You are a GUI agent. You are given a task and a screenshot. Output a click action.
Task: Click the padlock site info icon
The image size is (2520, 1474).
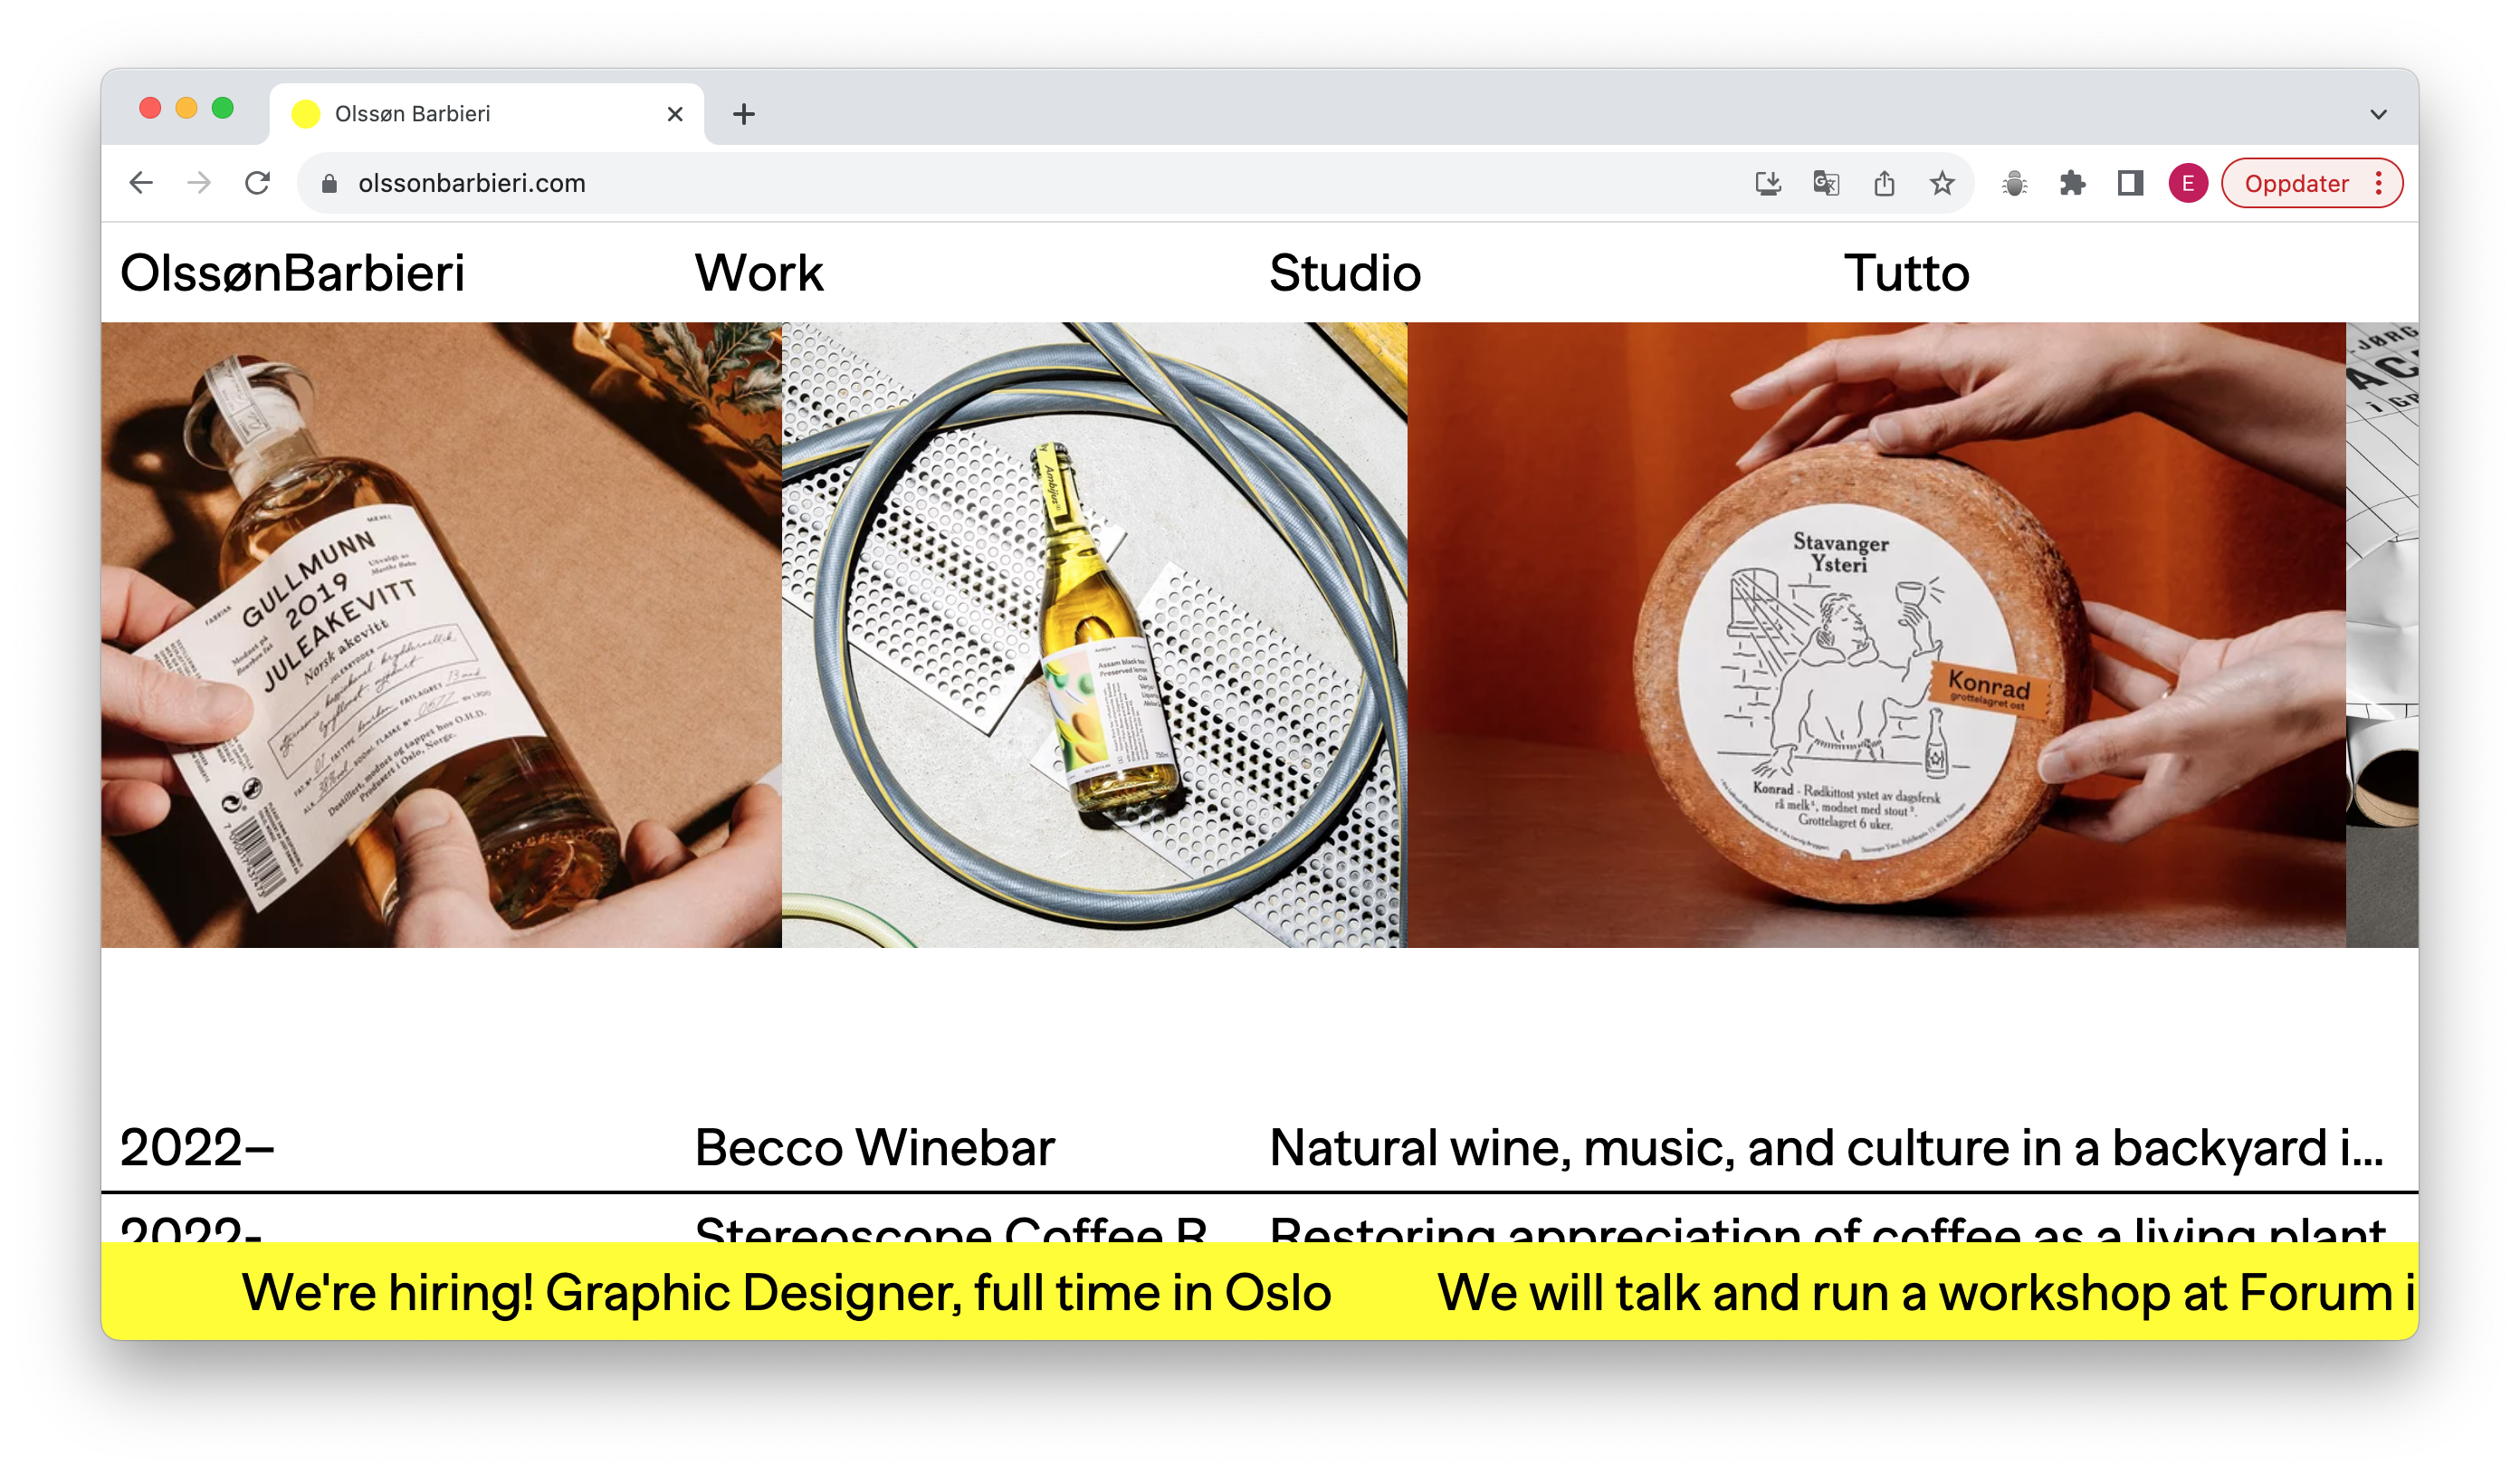click(329, 183)
